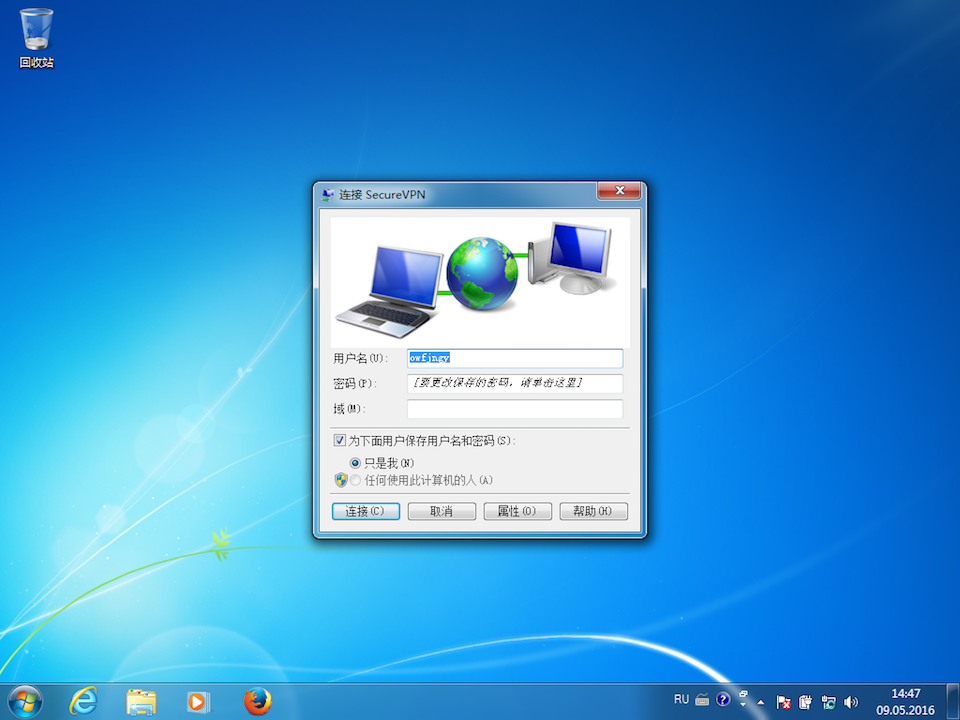960x720 pixels.
Task: Open Windows Explorer folder icon
Action: pos(141,702)
